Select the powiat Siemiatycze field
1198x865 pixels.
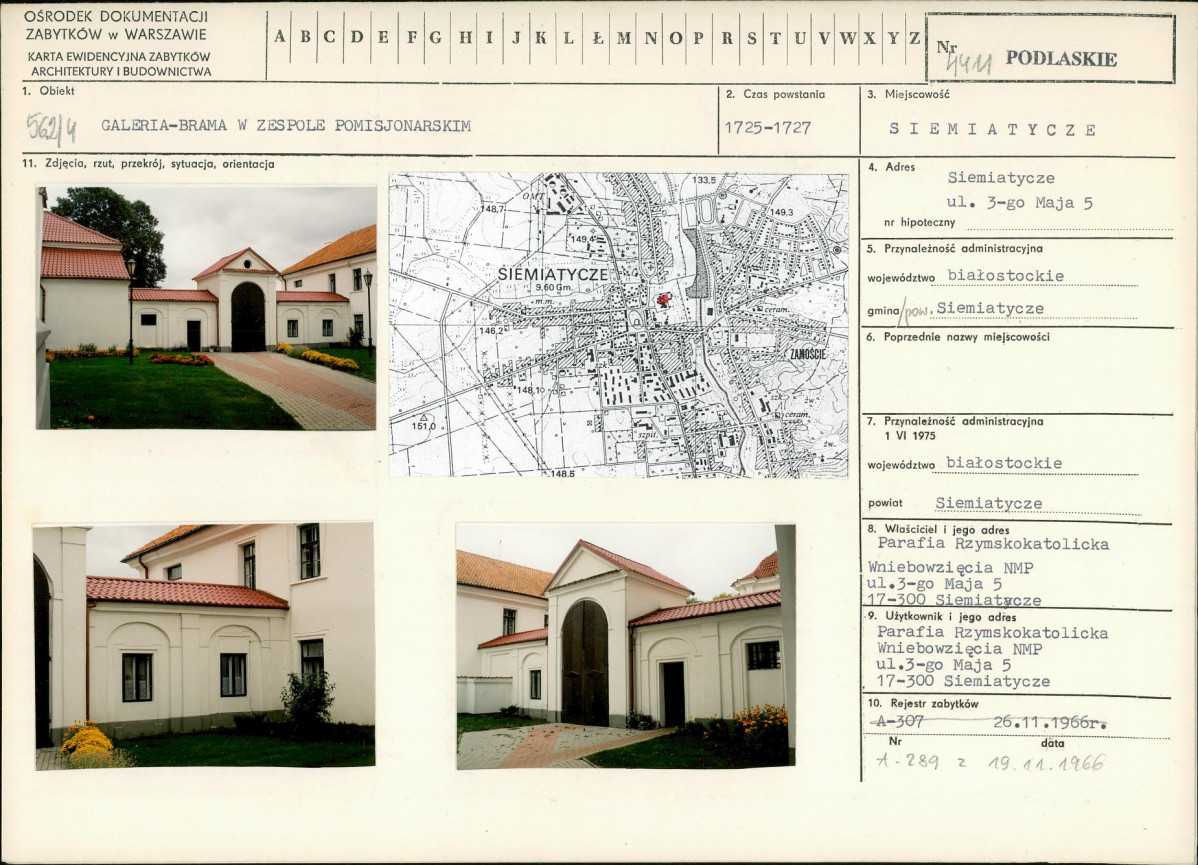989,504
